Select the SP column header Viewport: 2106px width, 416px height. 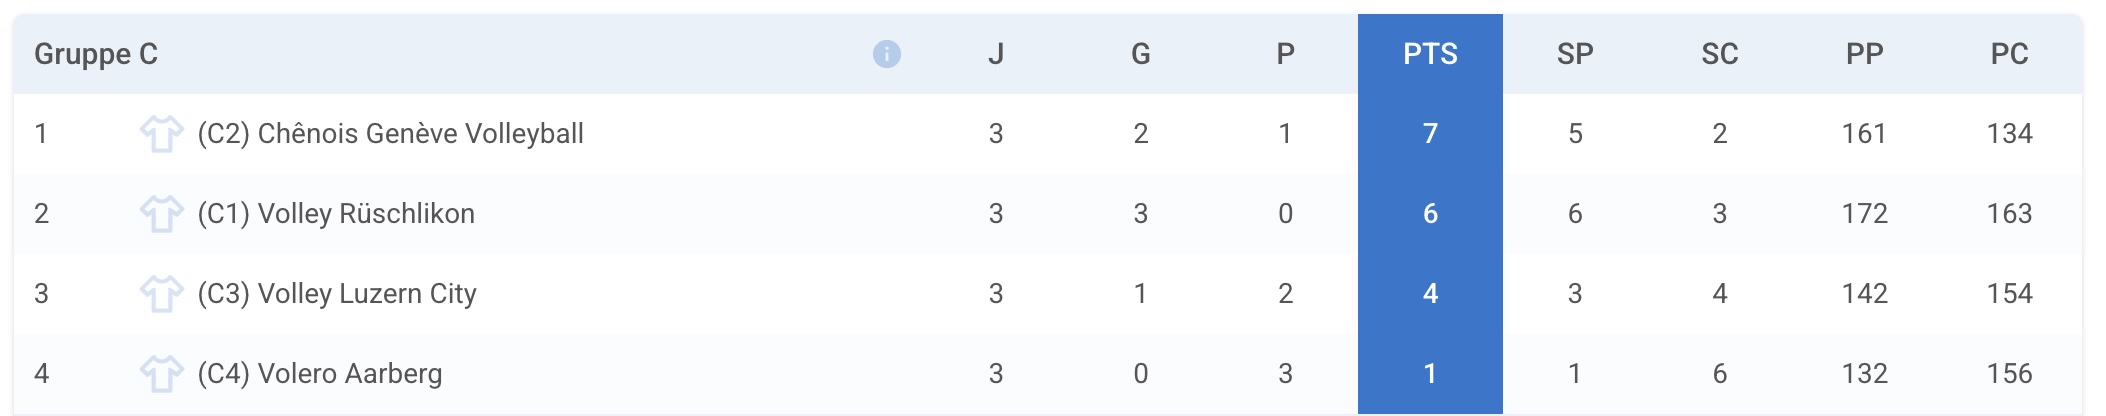[x=1575, y=54]
